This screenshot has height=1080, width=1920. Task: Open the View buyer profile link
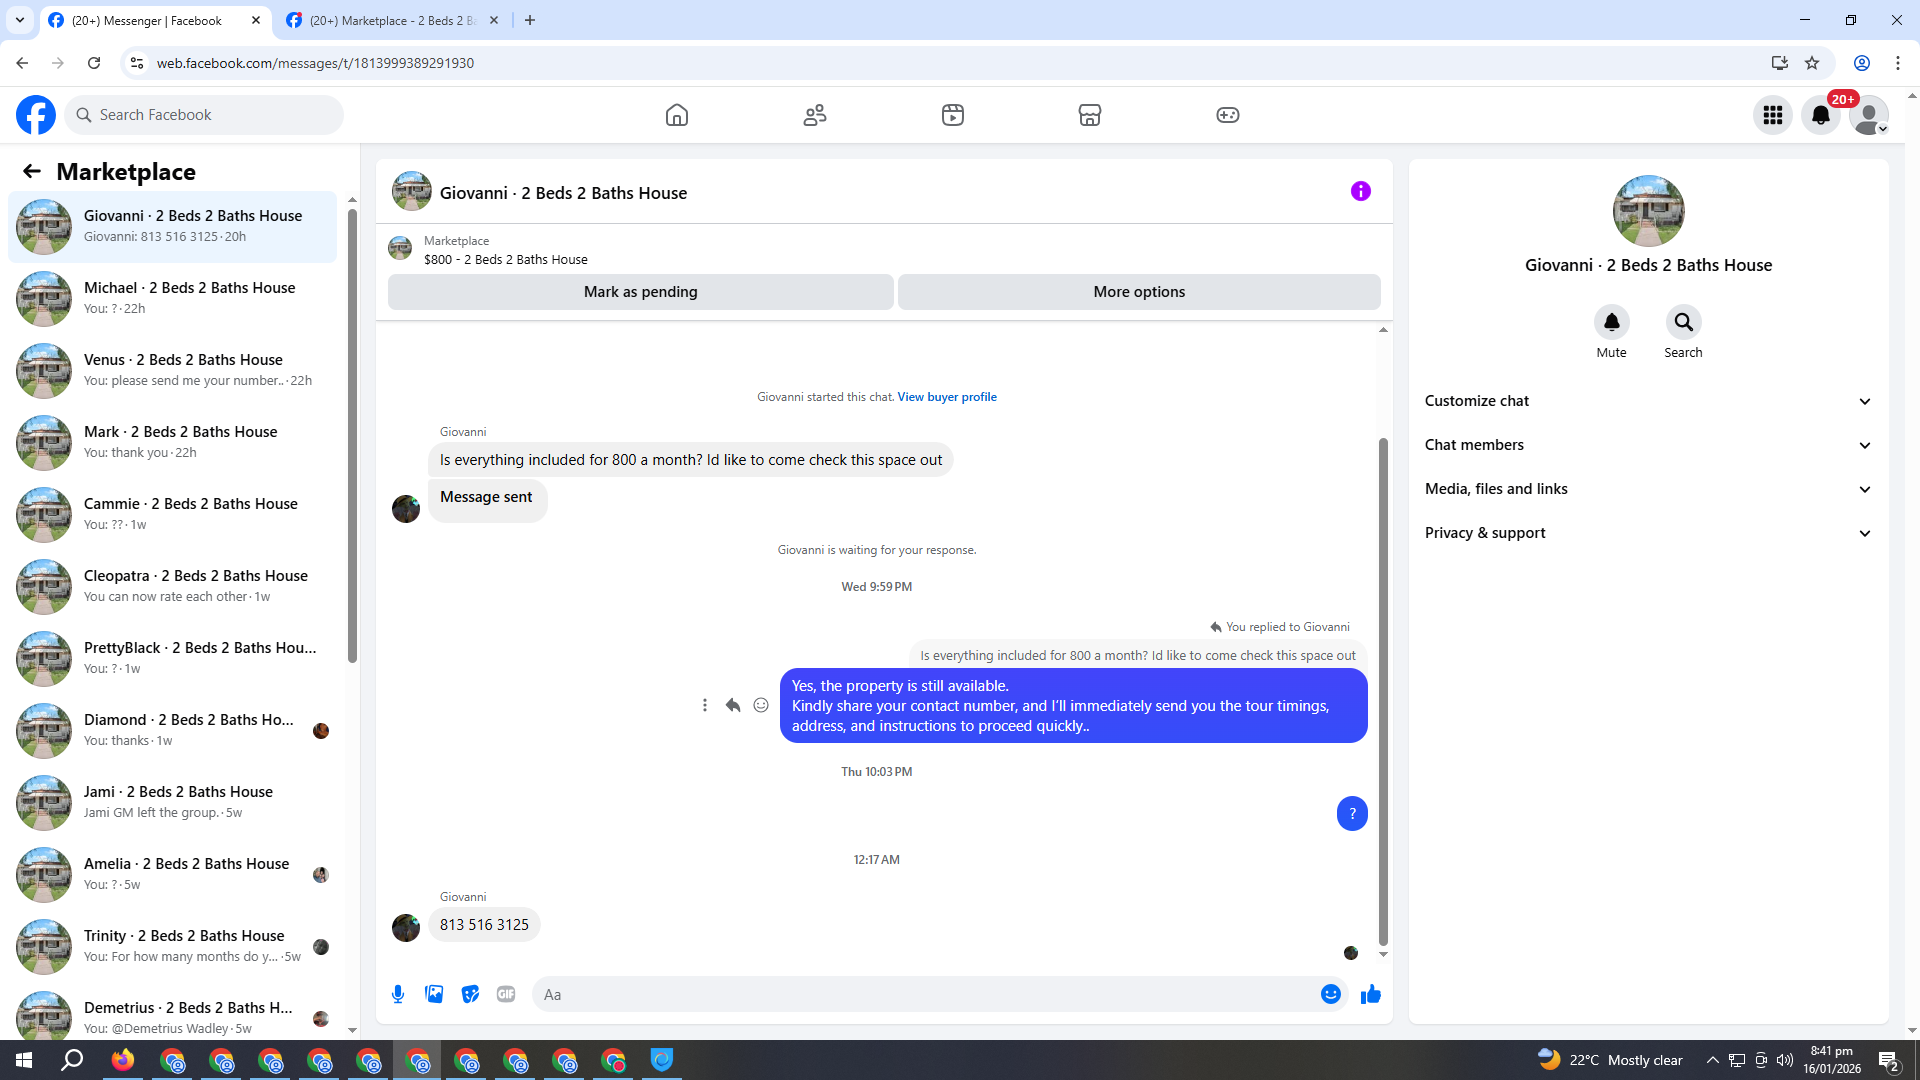[x=946, y=397]
